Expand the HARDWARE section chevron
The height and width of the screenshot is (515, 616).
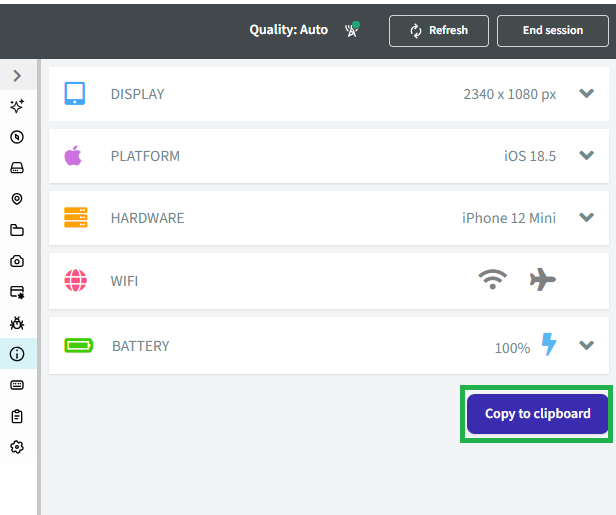coord(587,218)
